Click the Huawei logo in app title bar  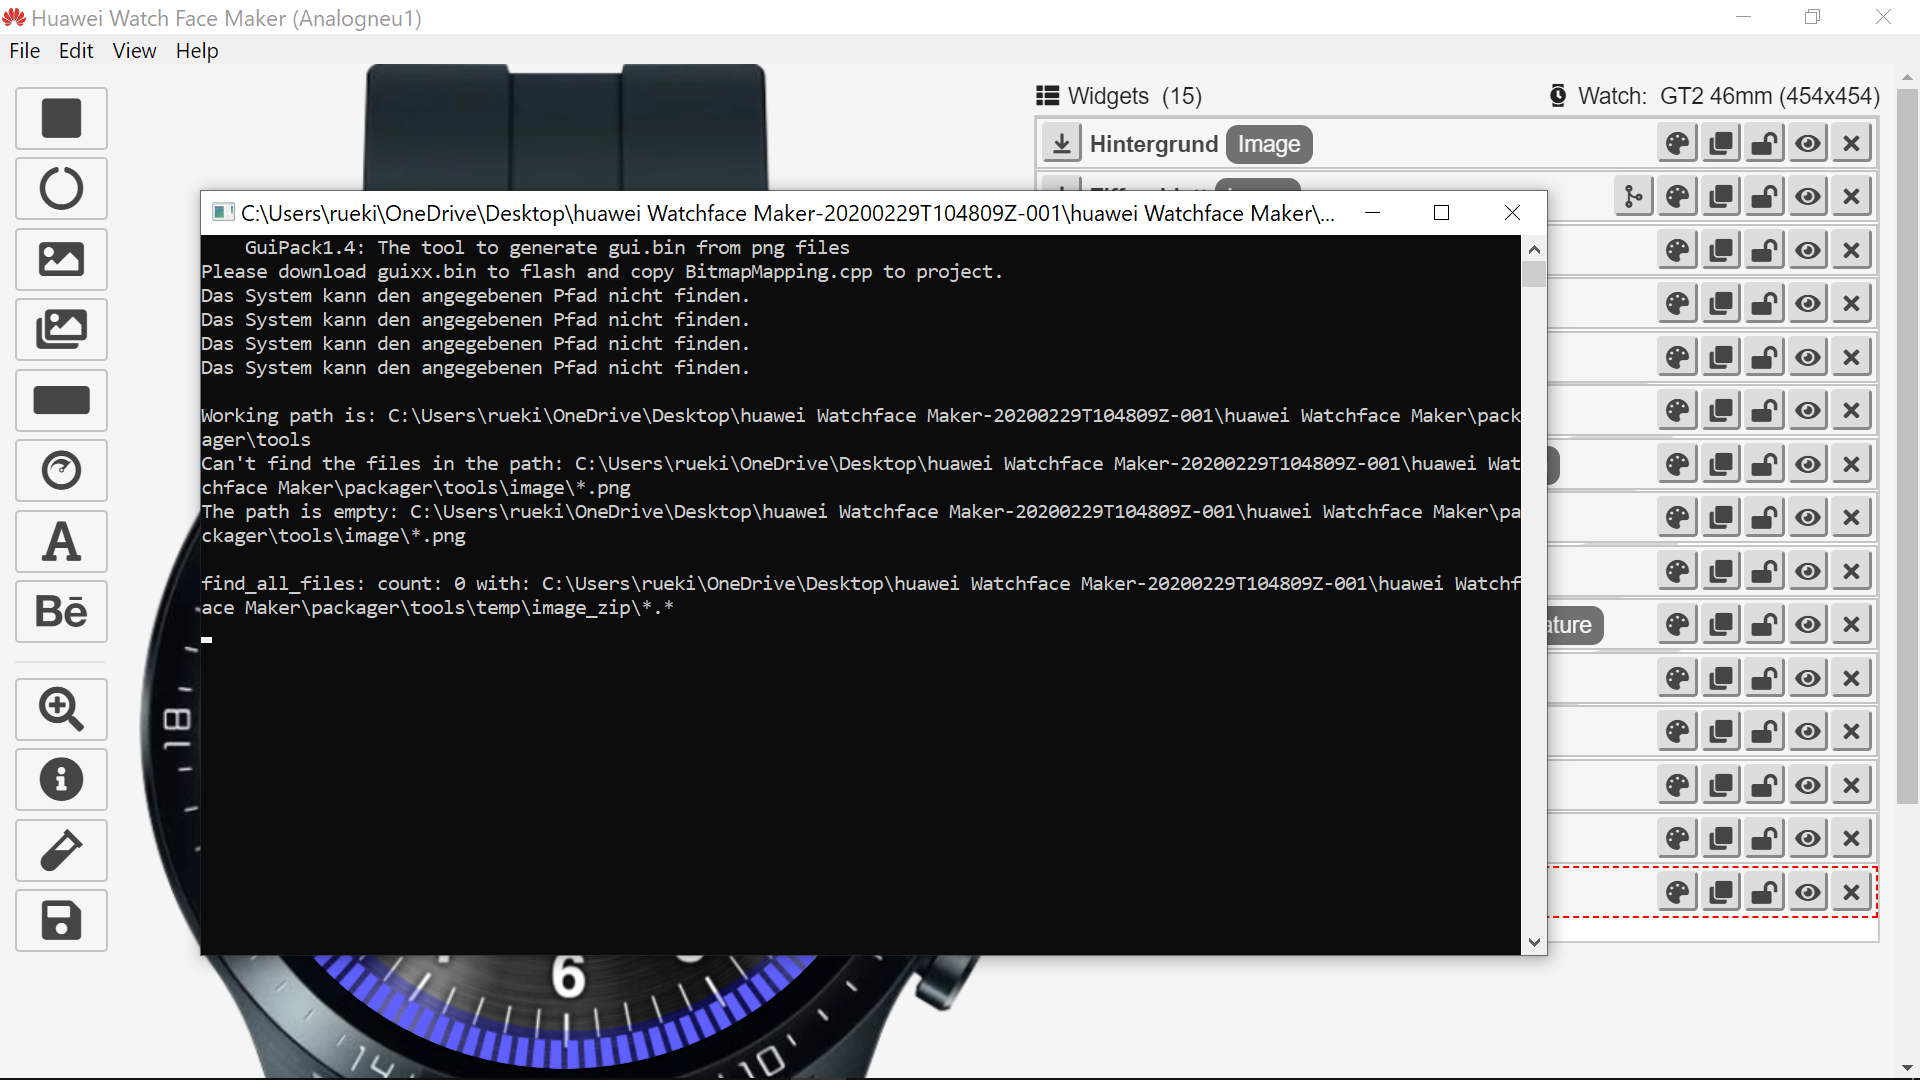click(14, 18)
